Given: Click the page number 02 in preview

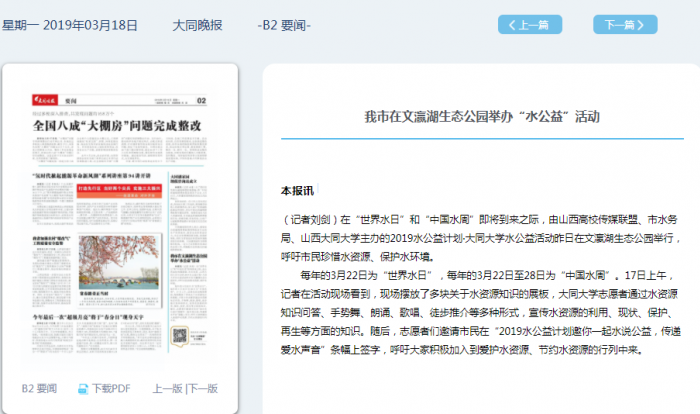Looking at the screenshot, I should 201,101.
